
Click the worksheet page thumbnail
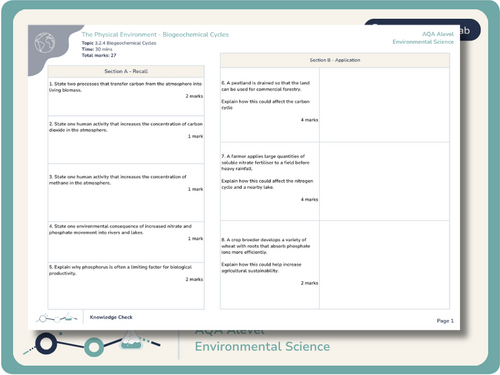244,177
